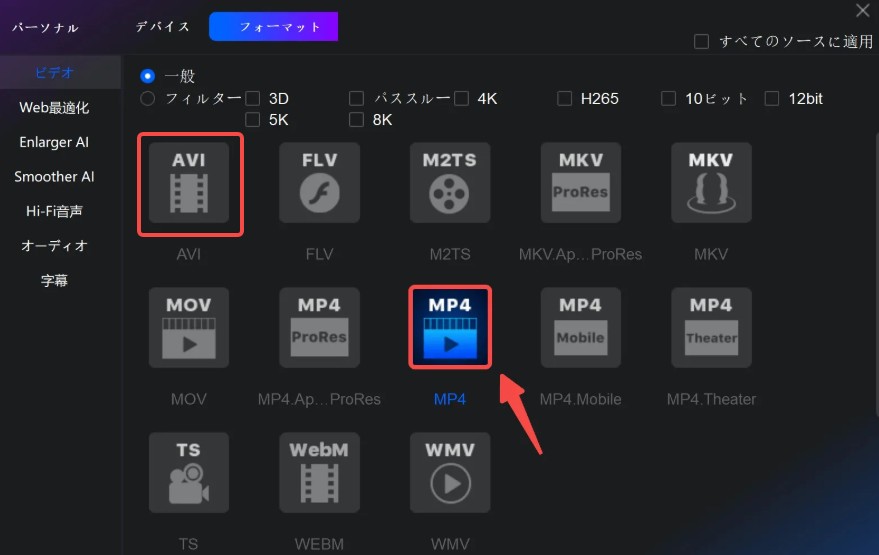The image size is (879, 555).
Task: Select 字幕 in the sidebar
Action: point(54,280)
